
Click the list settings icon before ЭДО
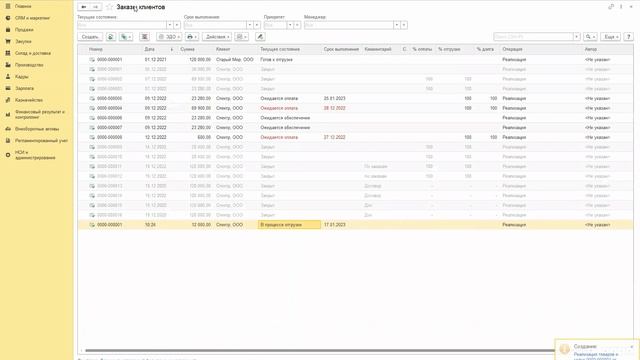coord(144,37)
